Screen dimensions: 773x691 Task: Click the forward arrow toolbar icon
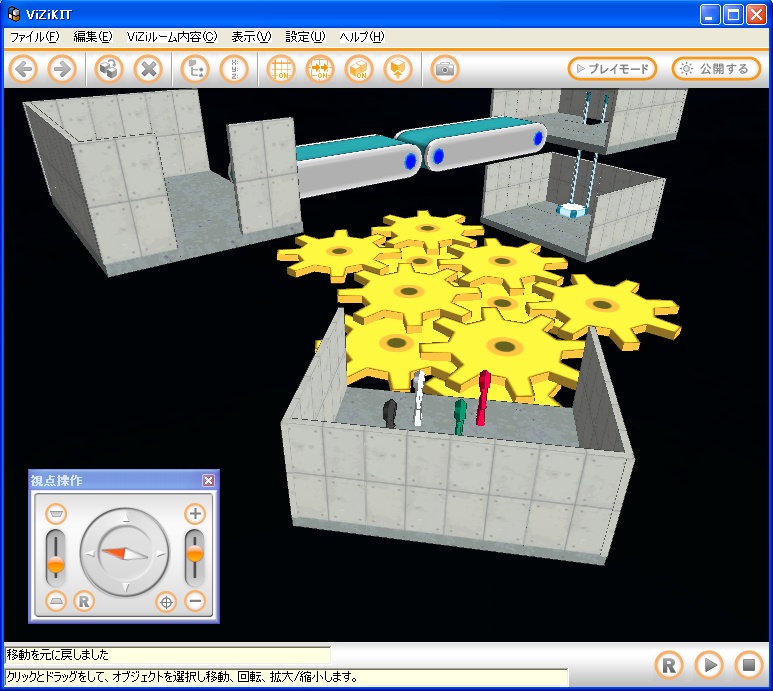tap(62, 69)
